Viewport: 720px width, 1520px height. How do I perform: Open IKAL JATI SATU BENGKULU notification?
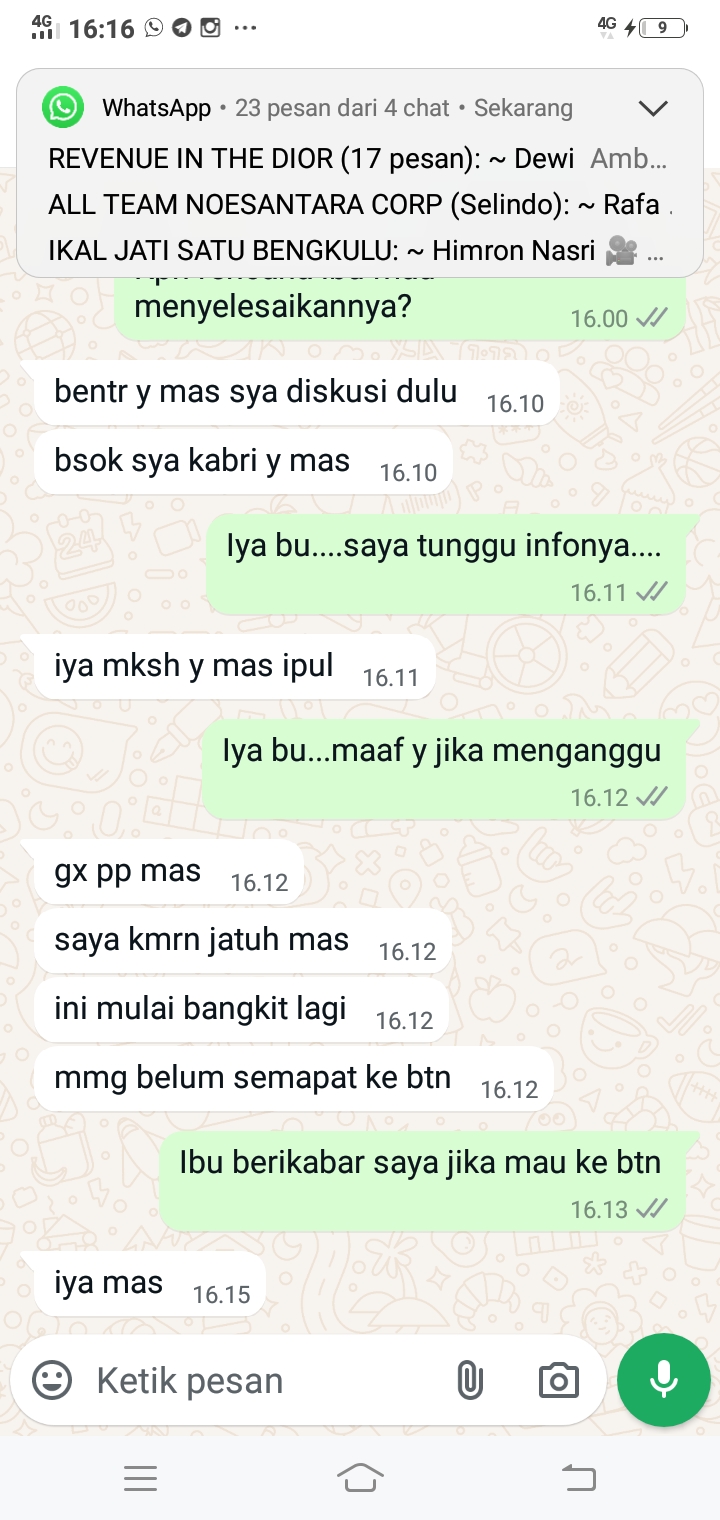(358, 252)
